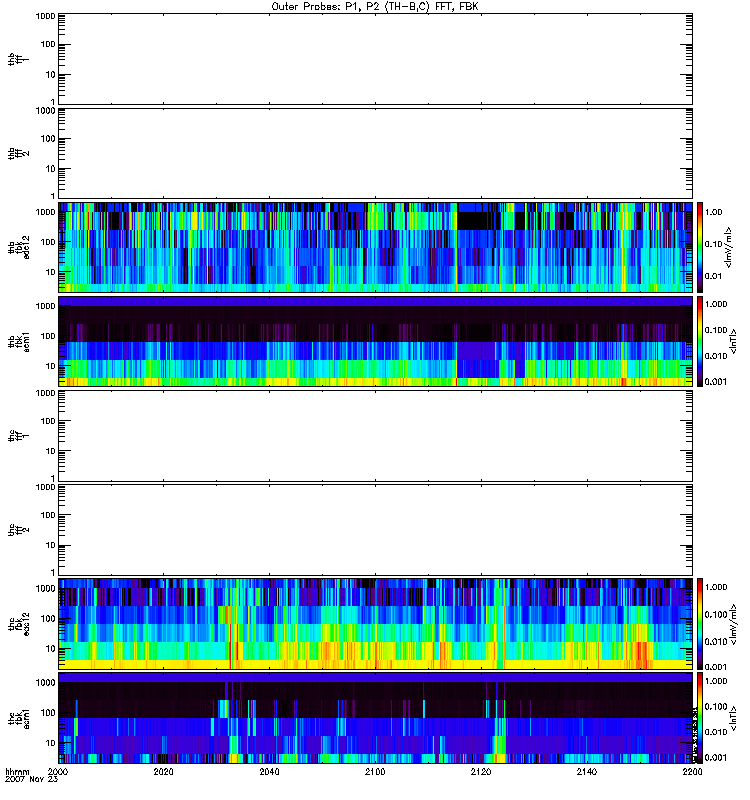Click the "thc fbk edc12" axis label

18,624
